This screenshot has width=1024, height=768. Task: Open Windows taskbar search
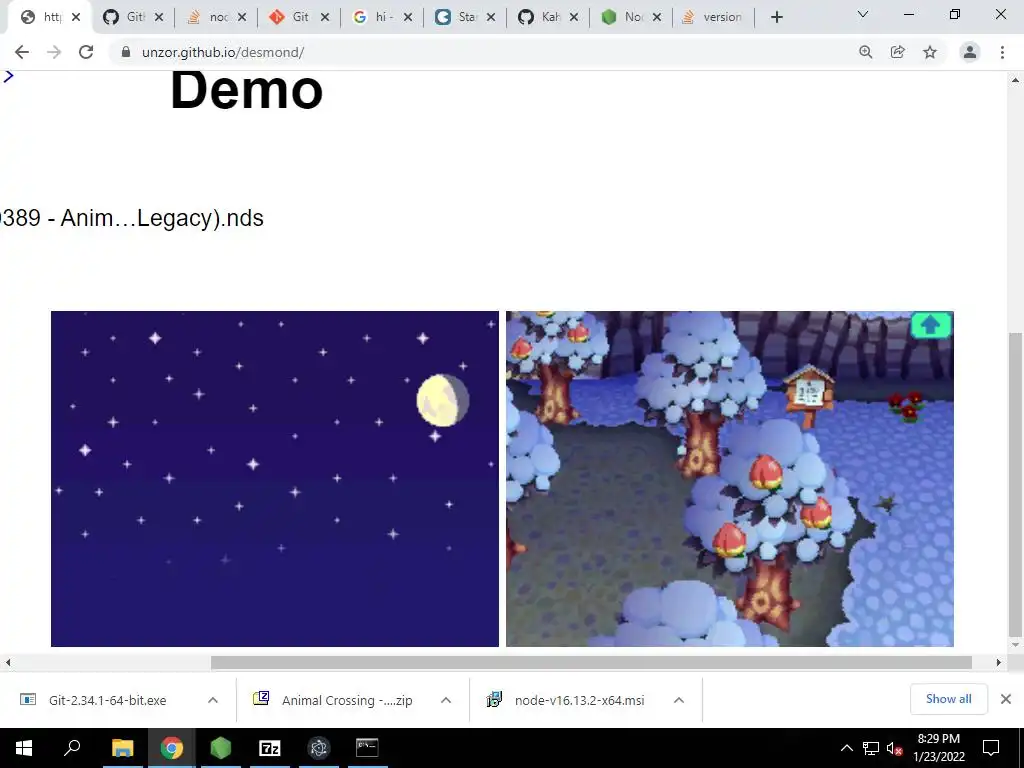[x=72, y=748]
